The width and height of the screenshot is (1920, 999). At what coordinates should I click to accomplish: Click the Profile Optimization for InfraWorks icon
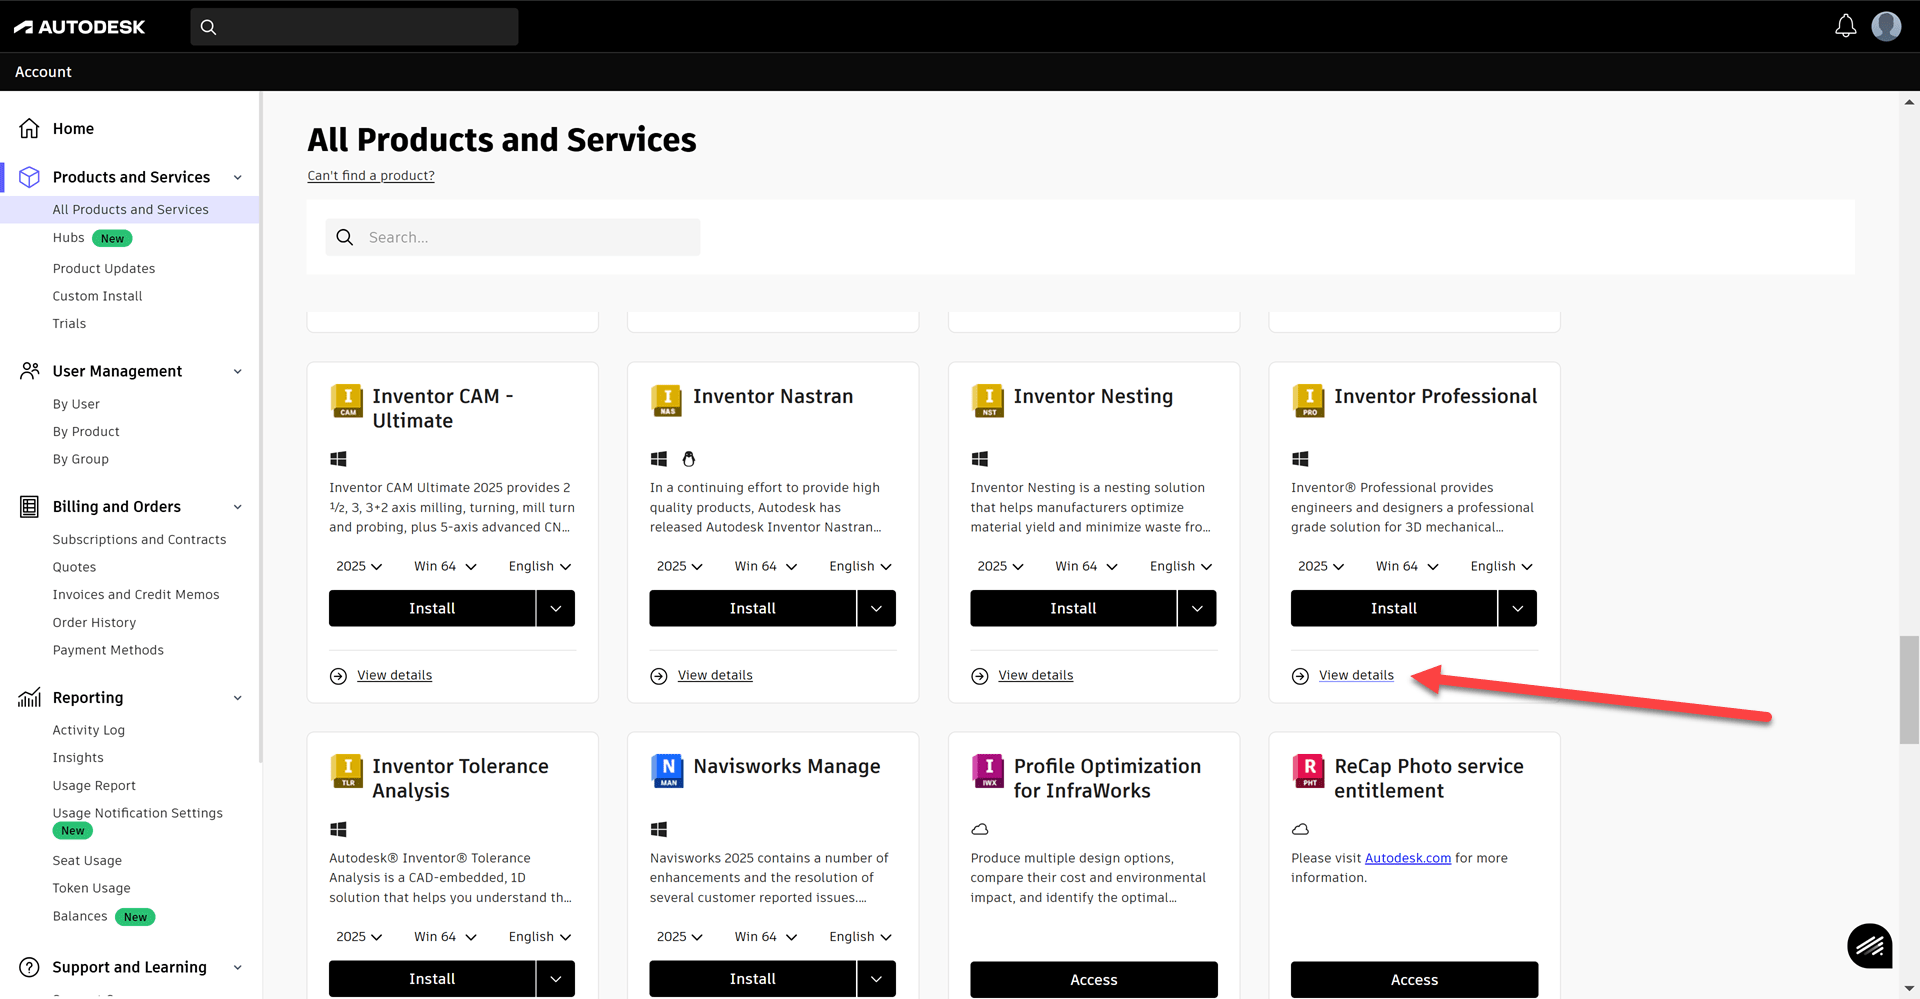point(988,771)
